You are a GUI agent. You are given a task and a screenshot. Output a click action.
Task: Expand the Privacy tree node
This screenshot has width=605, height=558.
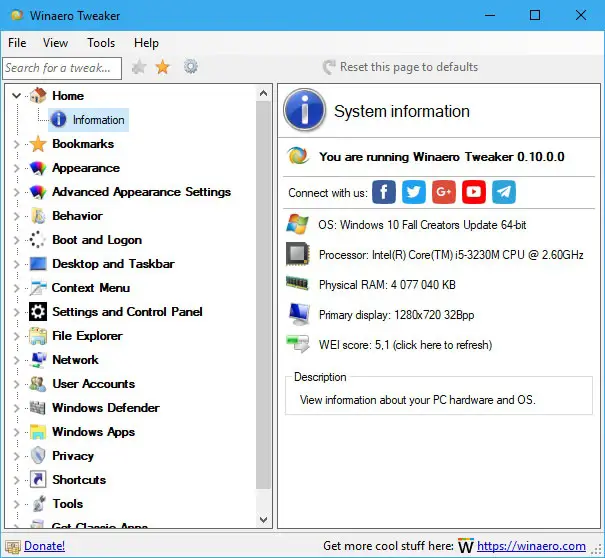click(16, 456)
